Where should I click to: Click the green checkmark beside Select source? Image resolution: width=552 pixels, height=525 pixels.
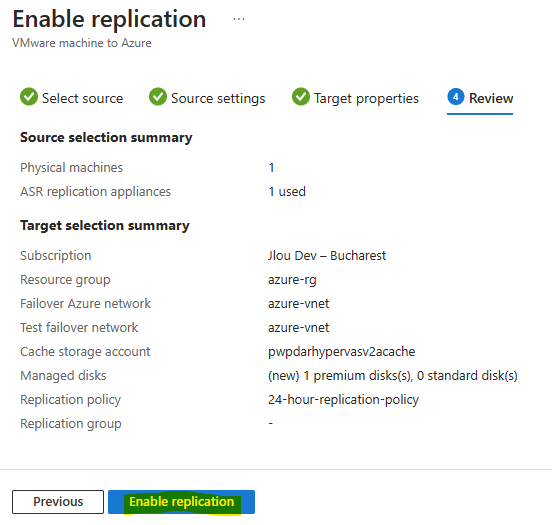click(x=29, y=96)
